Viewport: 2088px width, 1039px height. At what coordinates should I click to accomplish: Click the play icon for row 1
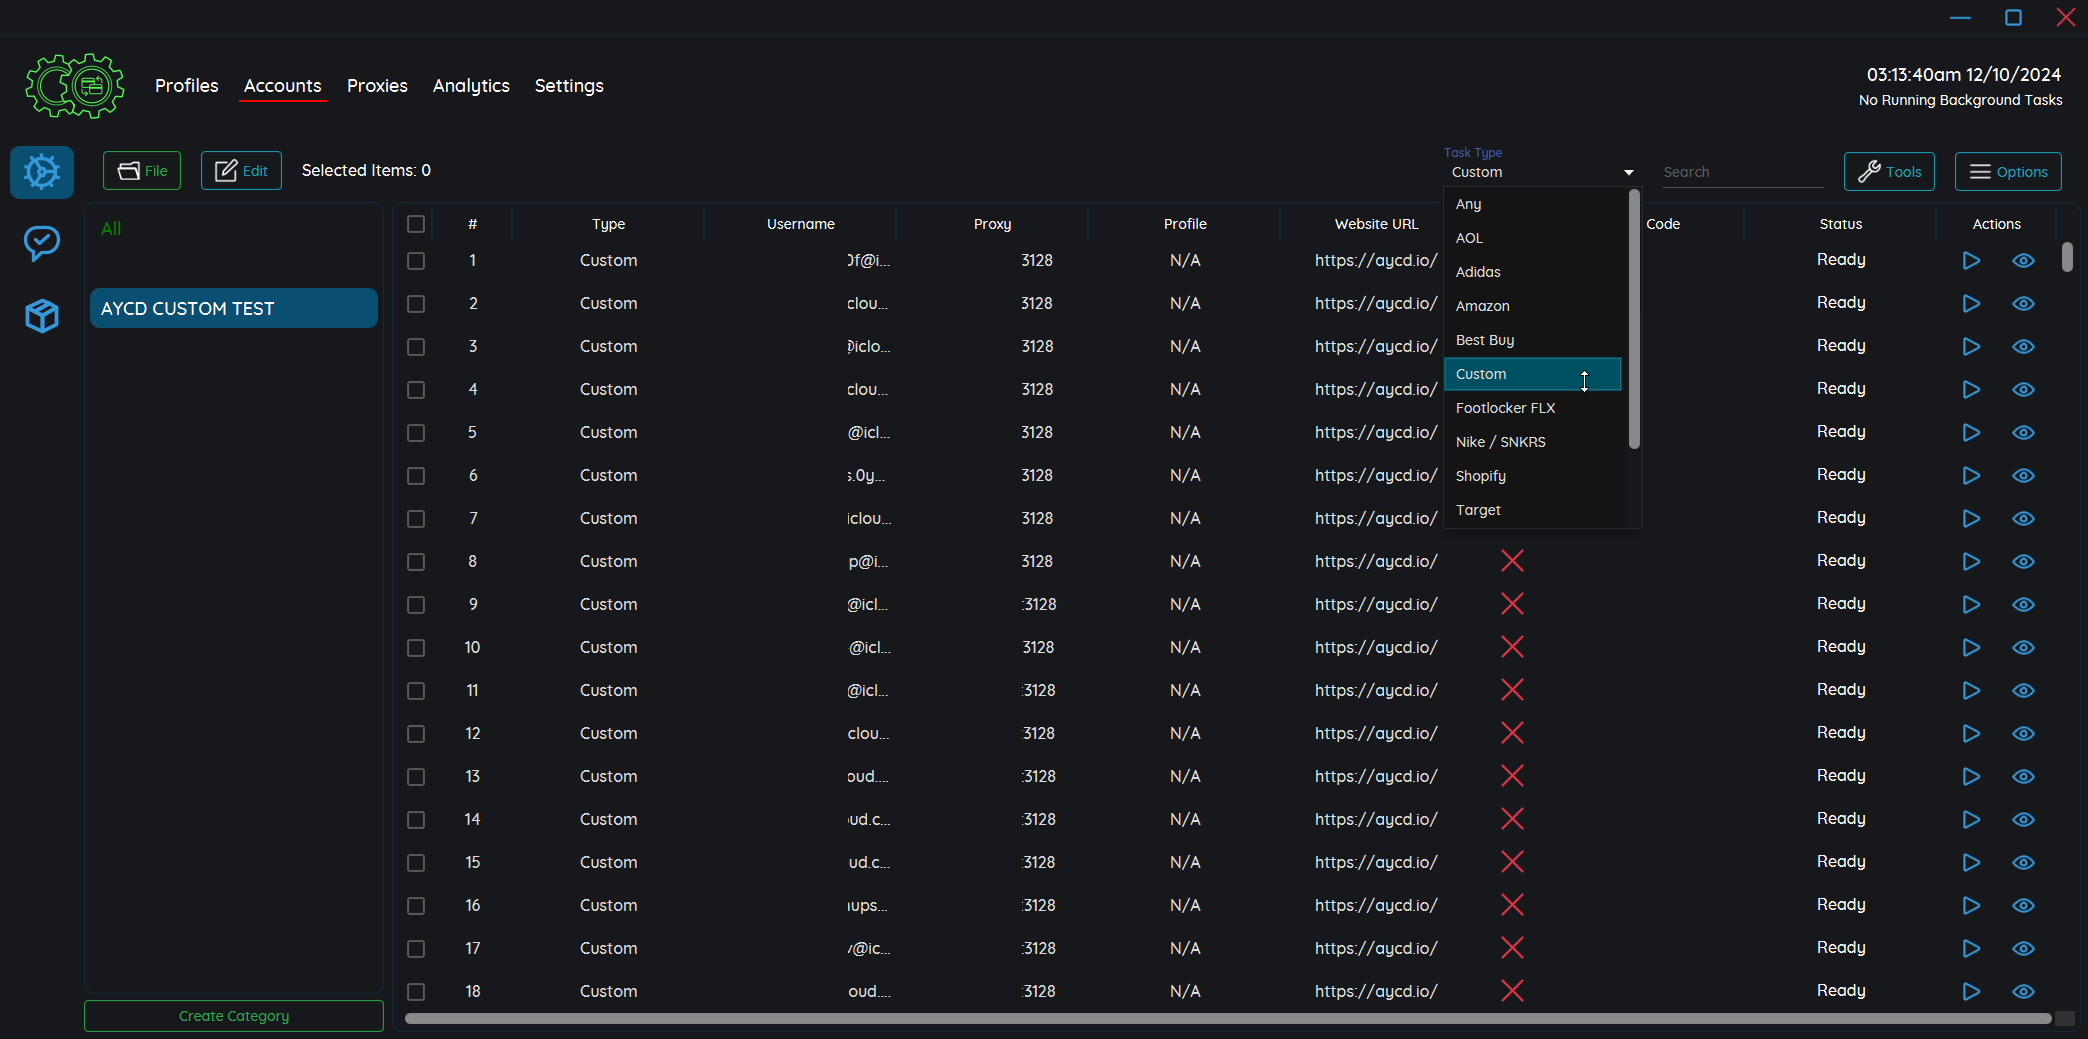tap(1970, 261)
